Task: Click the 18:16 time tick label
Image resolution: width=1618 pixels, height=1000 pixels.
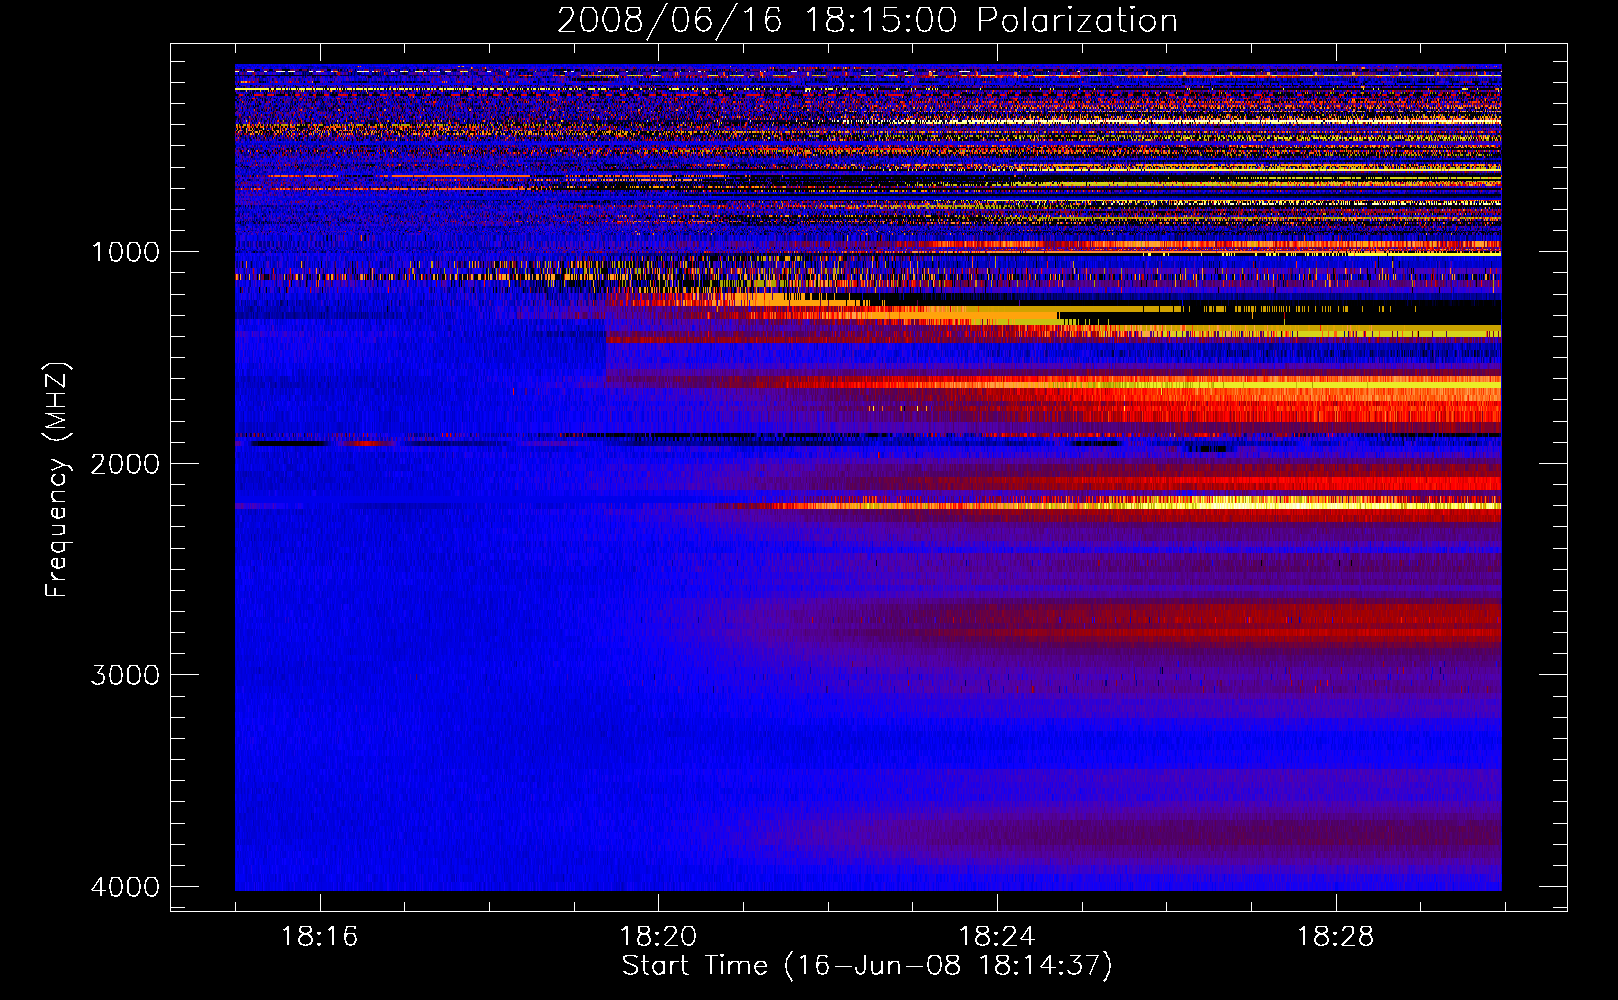Action: (x=319, y=937)
